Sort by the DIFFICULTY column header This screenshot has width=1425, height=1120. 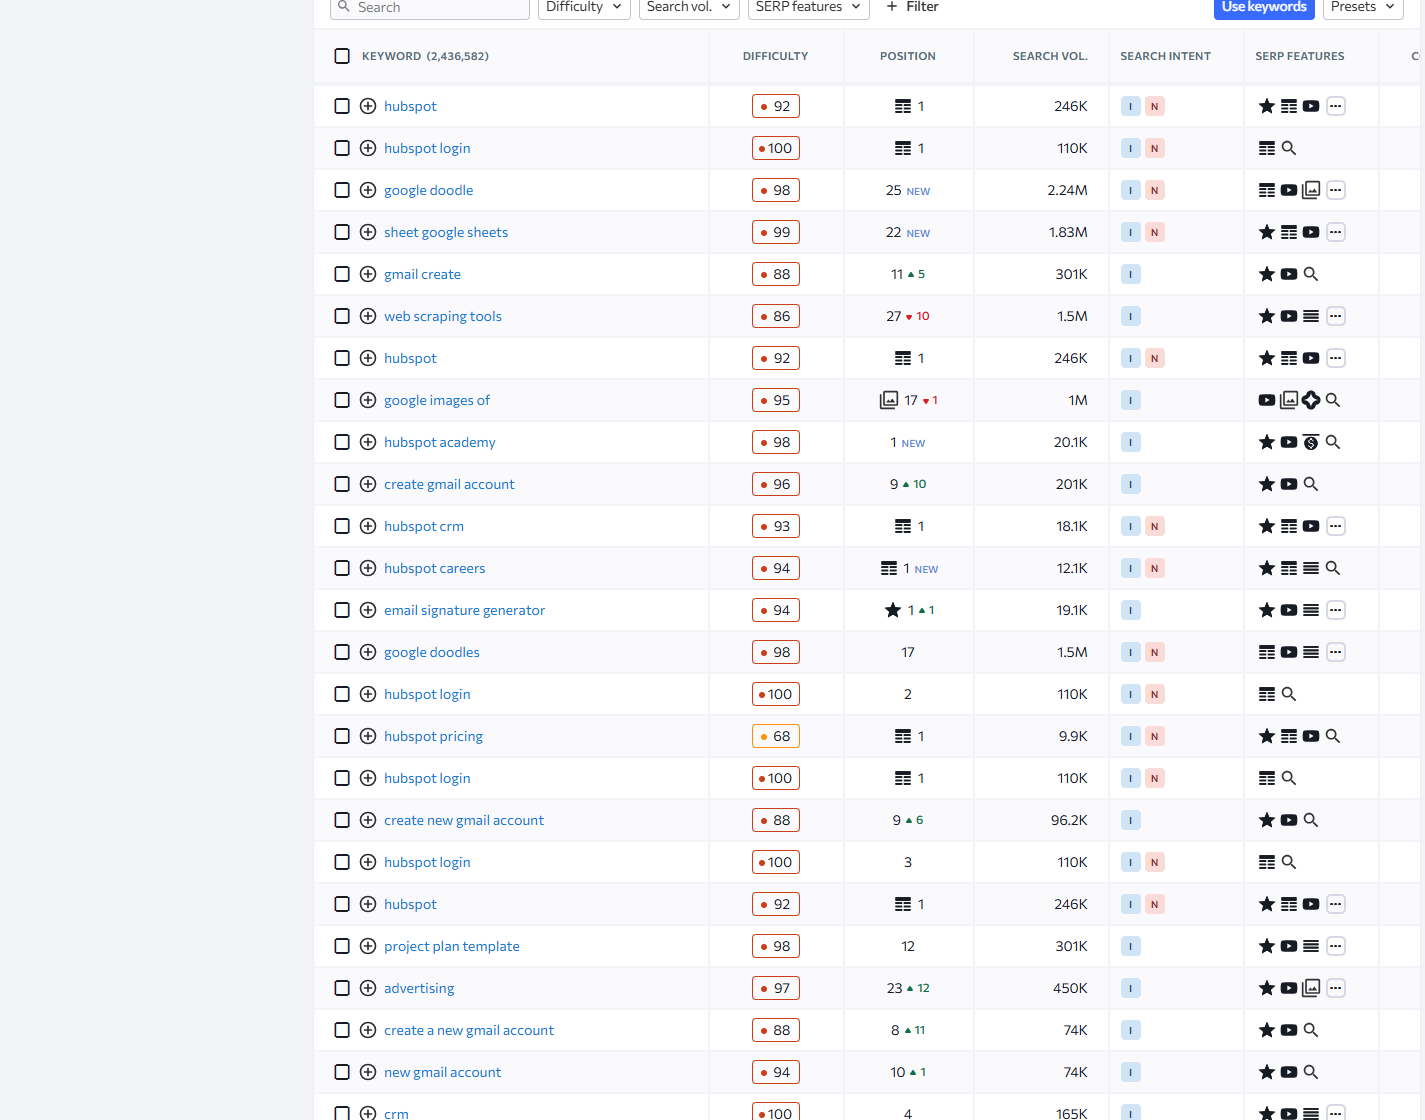(x=775, y=56)
